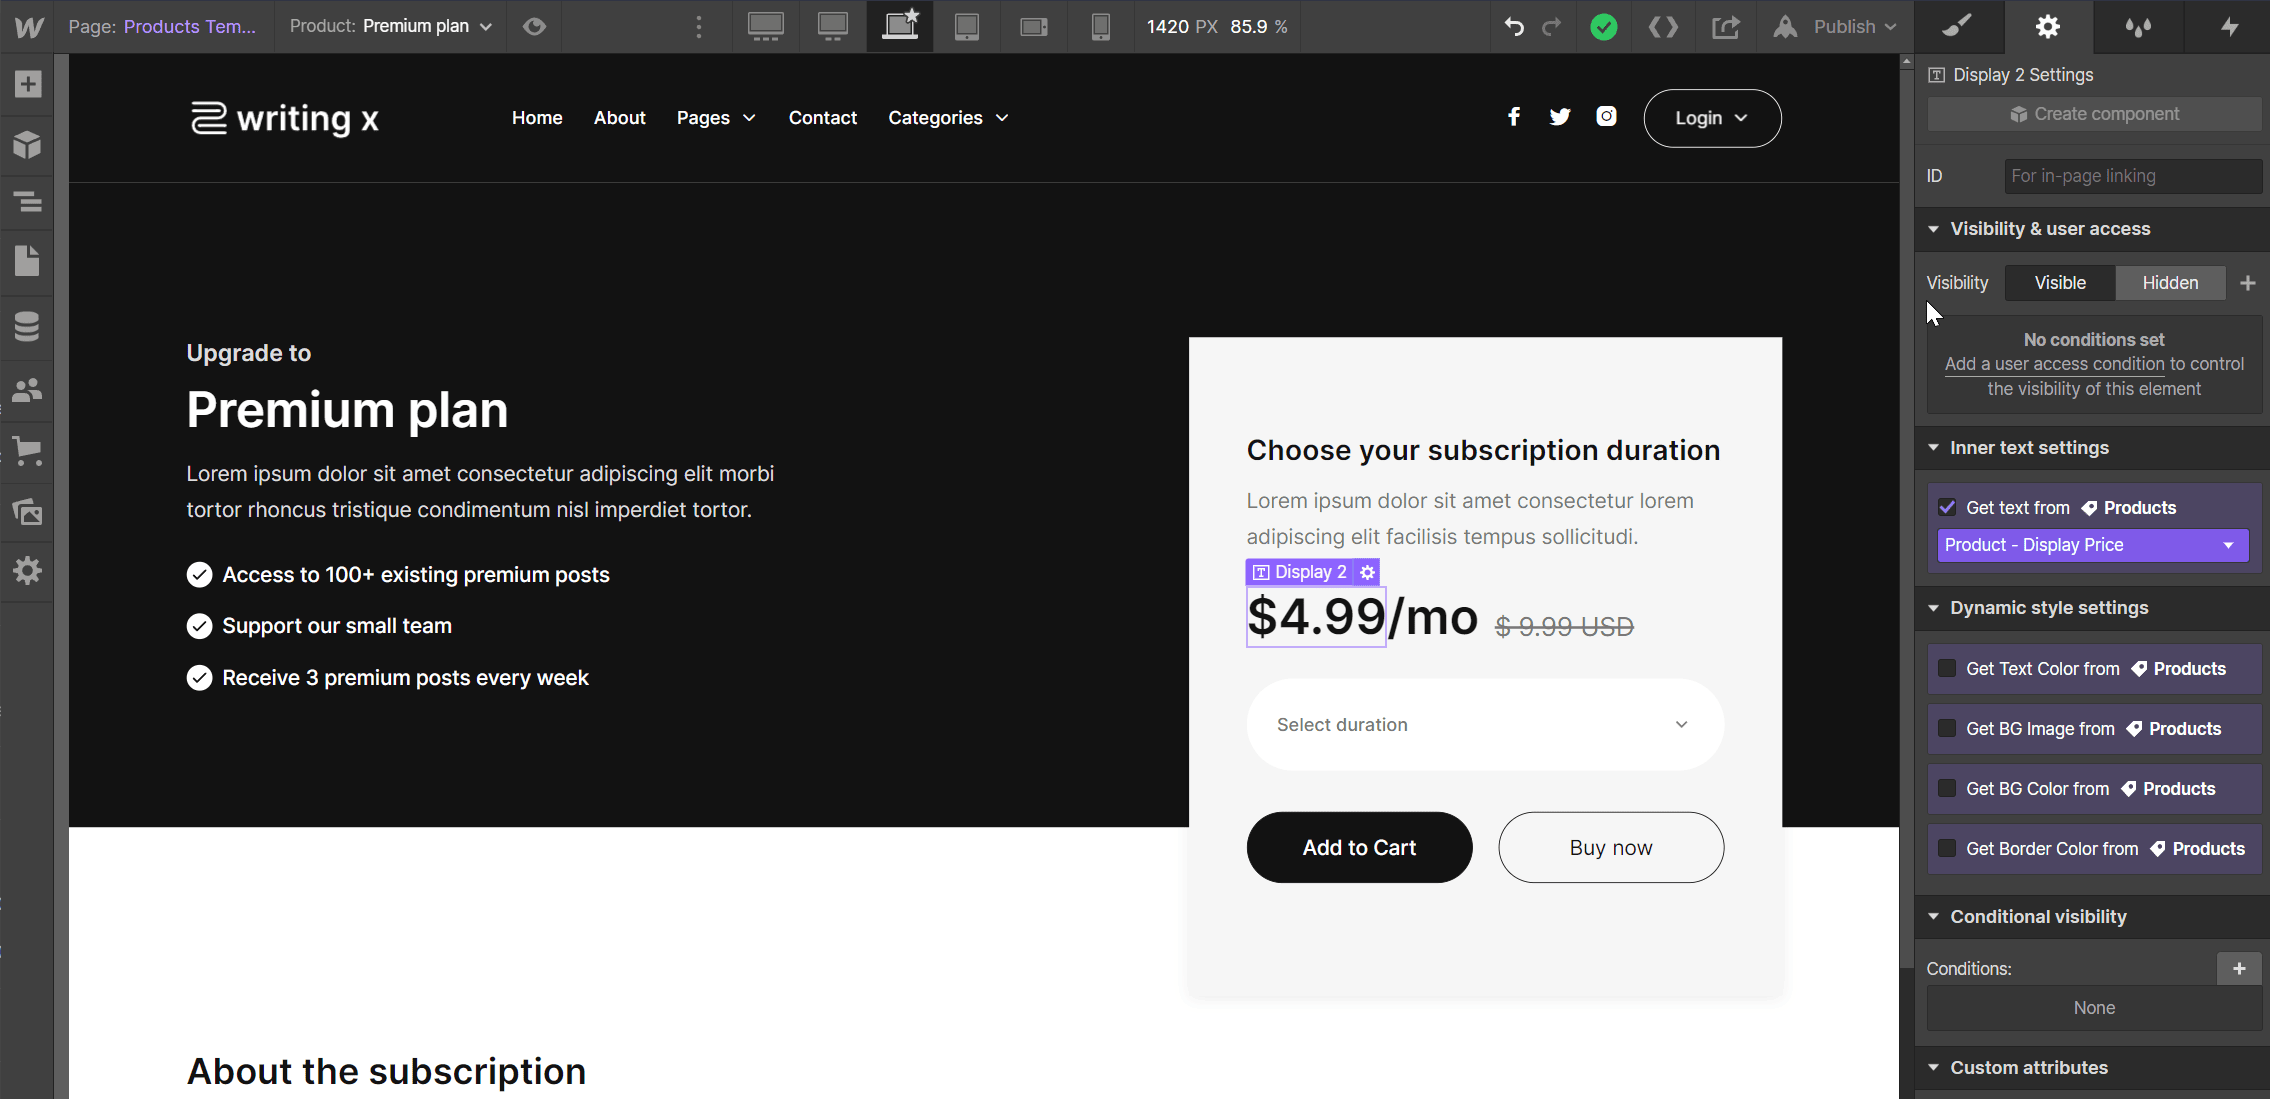Viewport: 2270px width, 1099px height.
Task: Uncheck 'Get text from Products'
Action: (x=1949, y=507)
